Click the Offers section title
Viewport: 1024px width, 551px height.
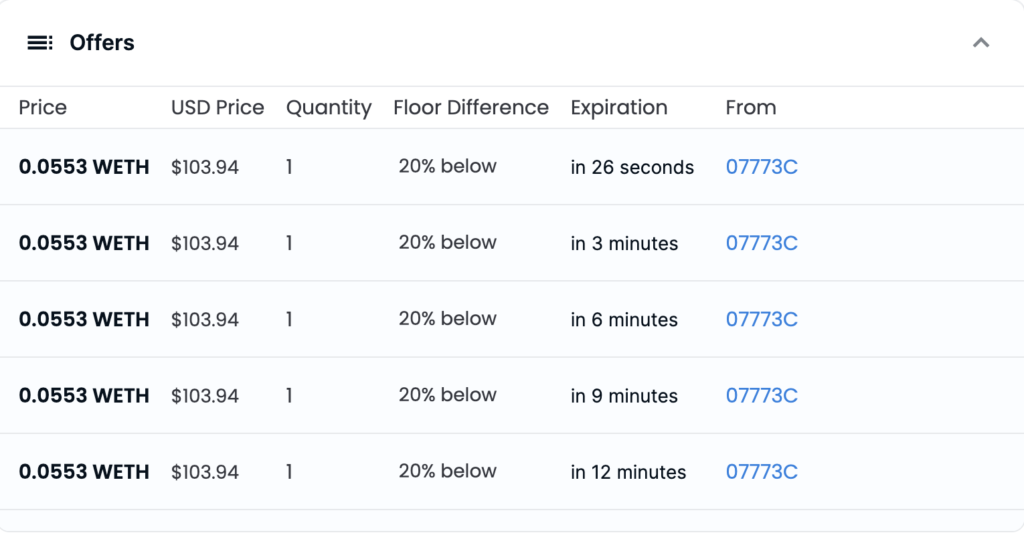[102, 43]
